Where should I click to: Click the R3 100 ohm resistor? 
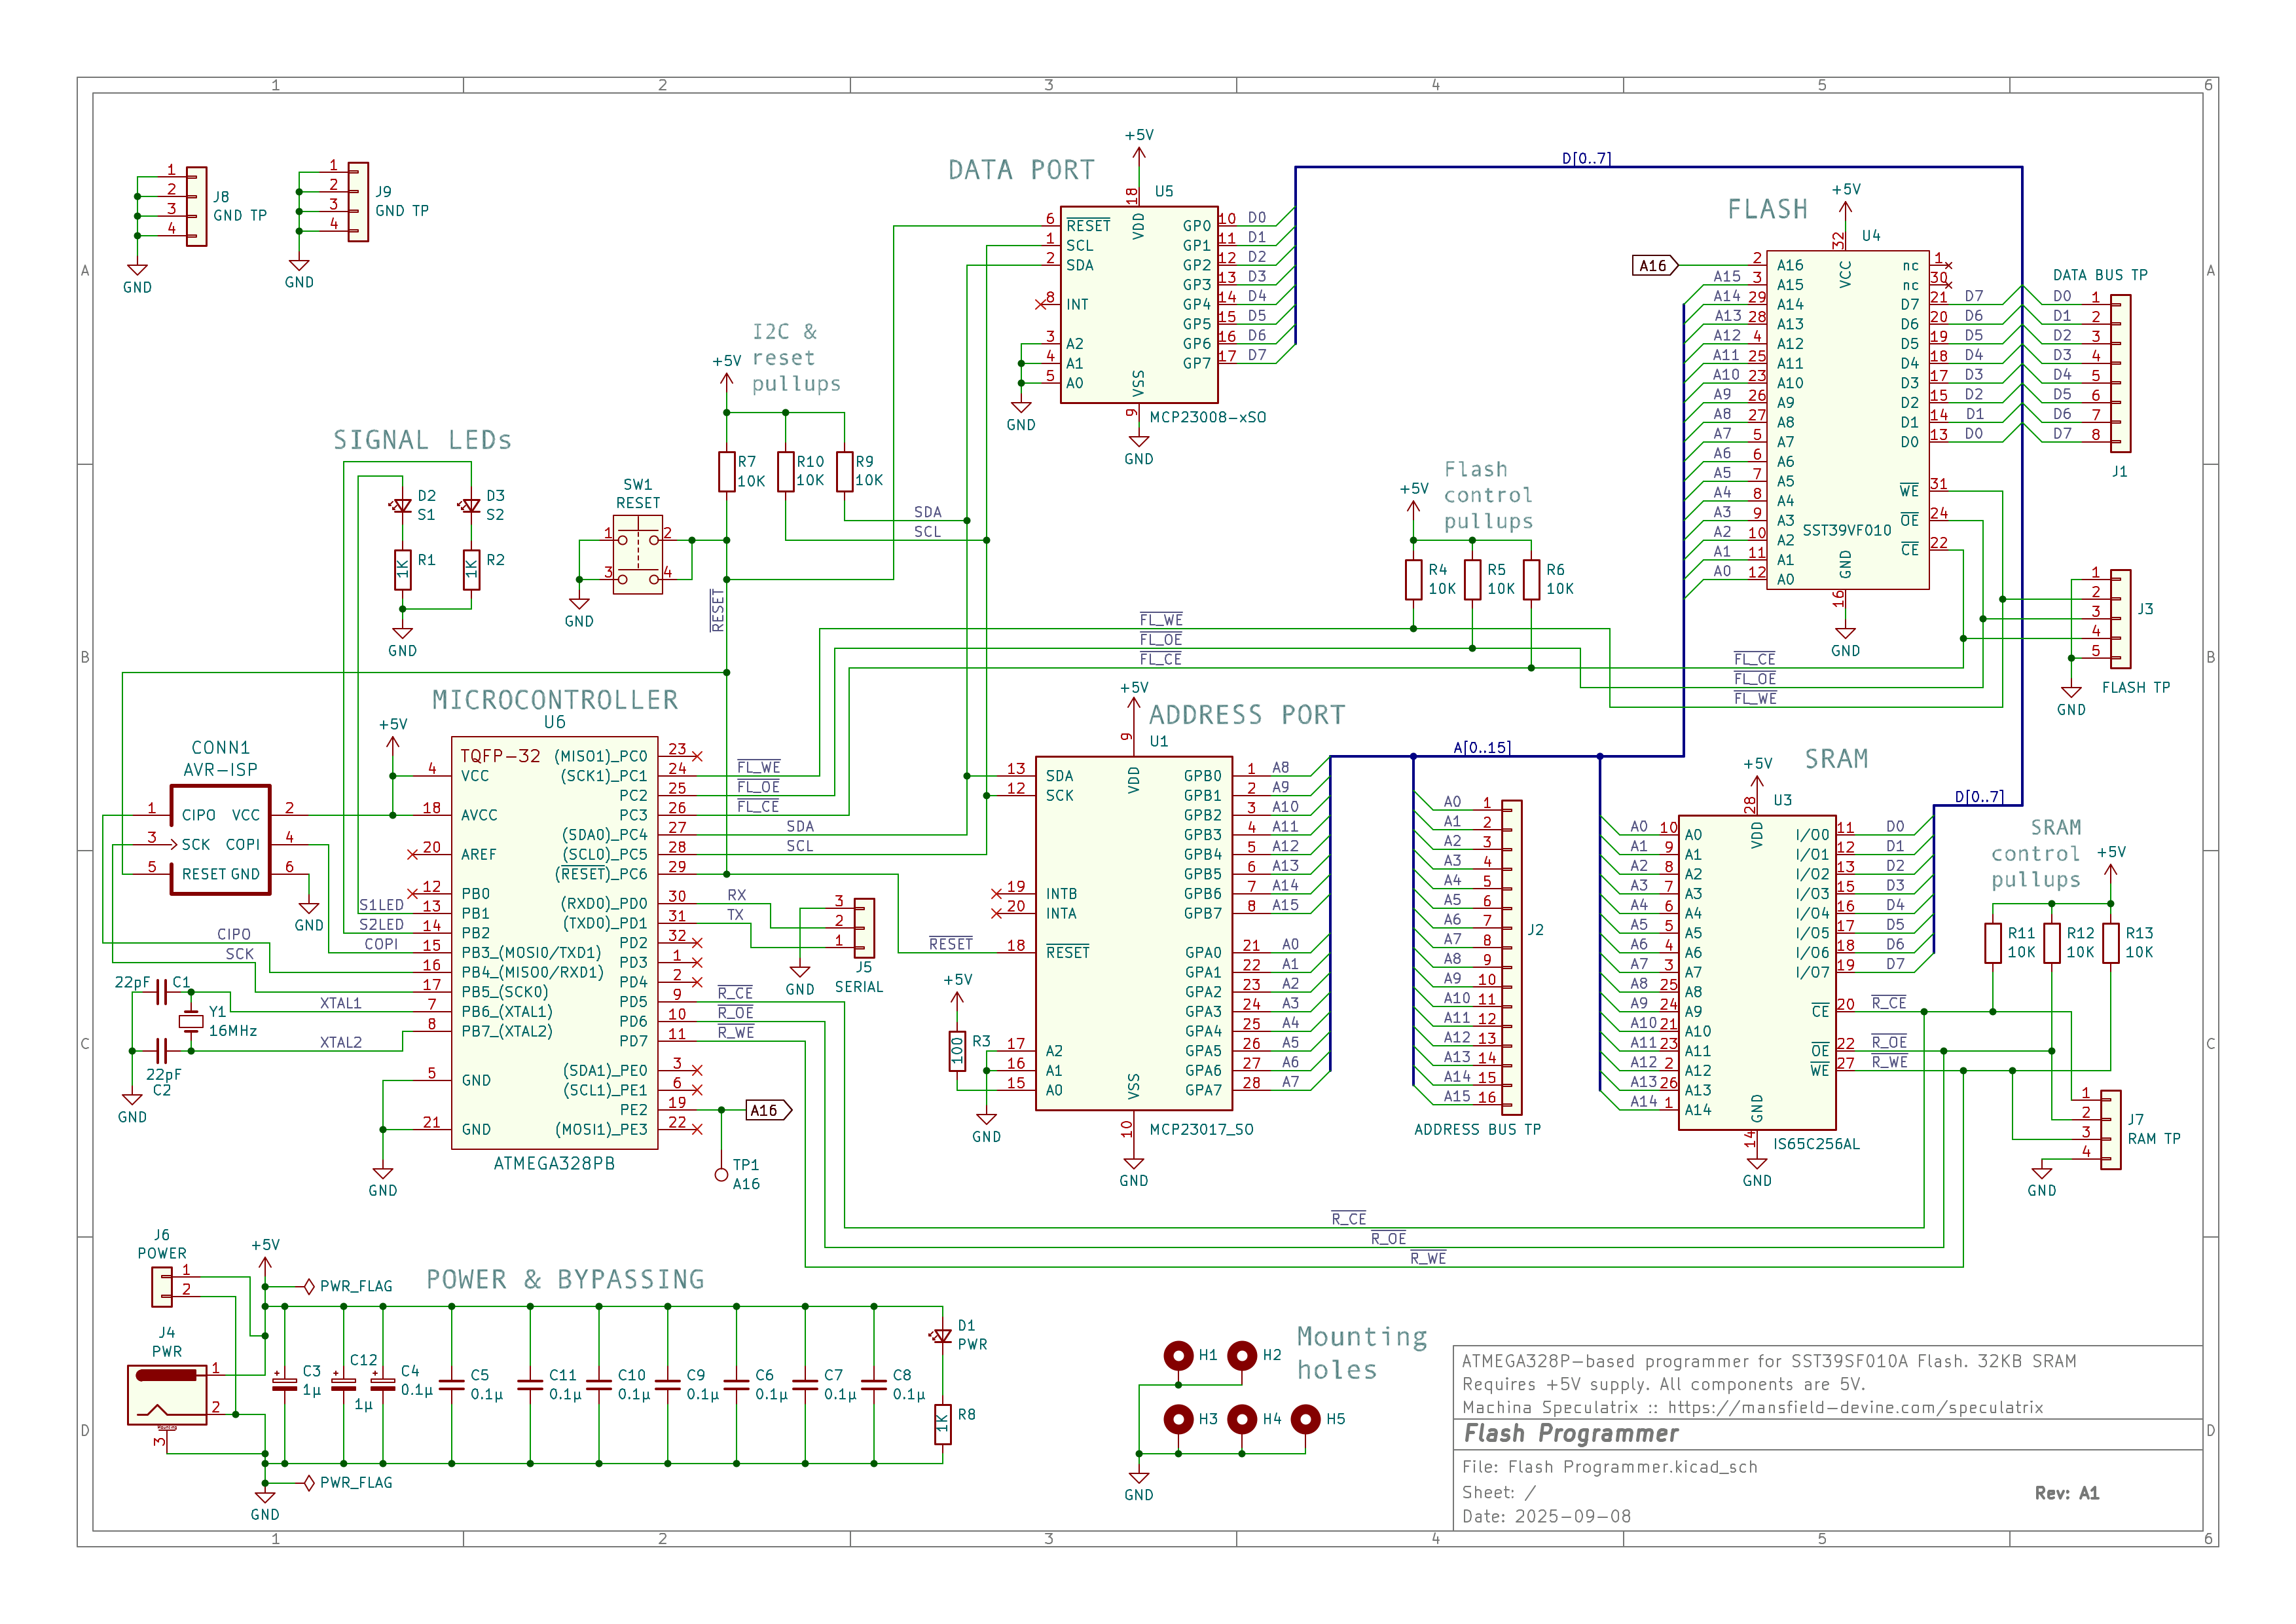957,1051
